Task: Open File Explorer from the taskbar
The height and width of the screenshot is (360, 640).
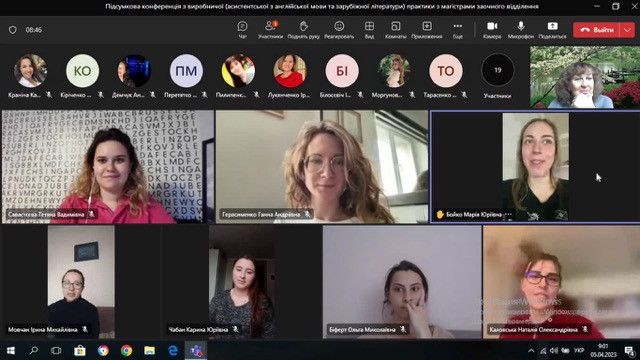Action: pyautogui.click(x=149, y=351)
